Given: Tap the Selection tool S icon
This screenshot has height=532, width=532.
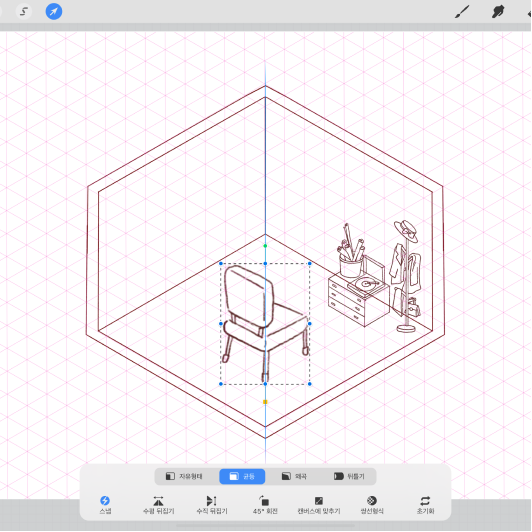Looking at the screenshot, I should coord(24,12).
